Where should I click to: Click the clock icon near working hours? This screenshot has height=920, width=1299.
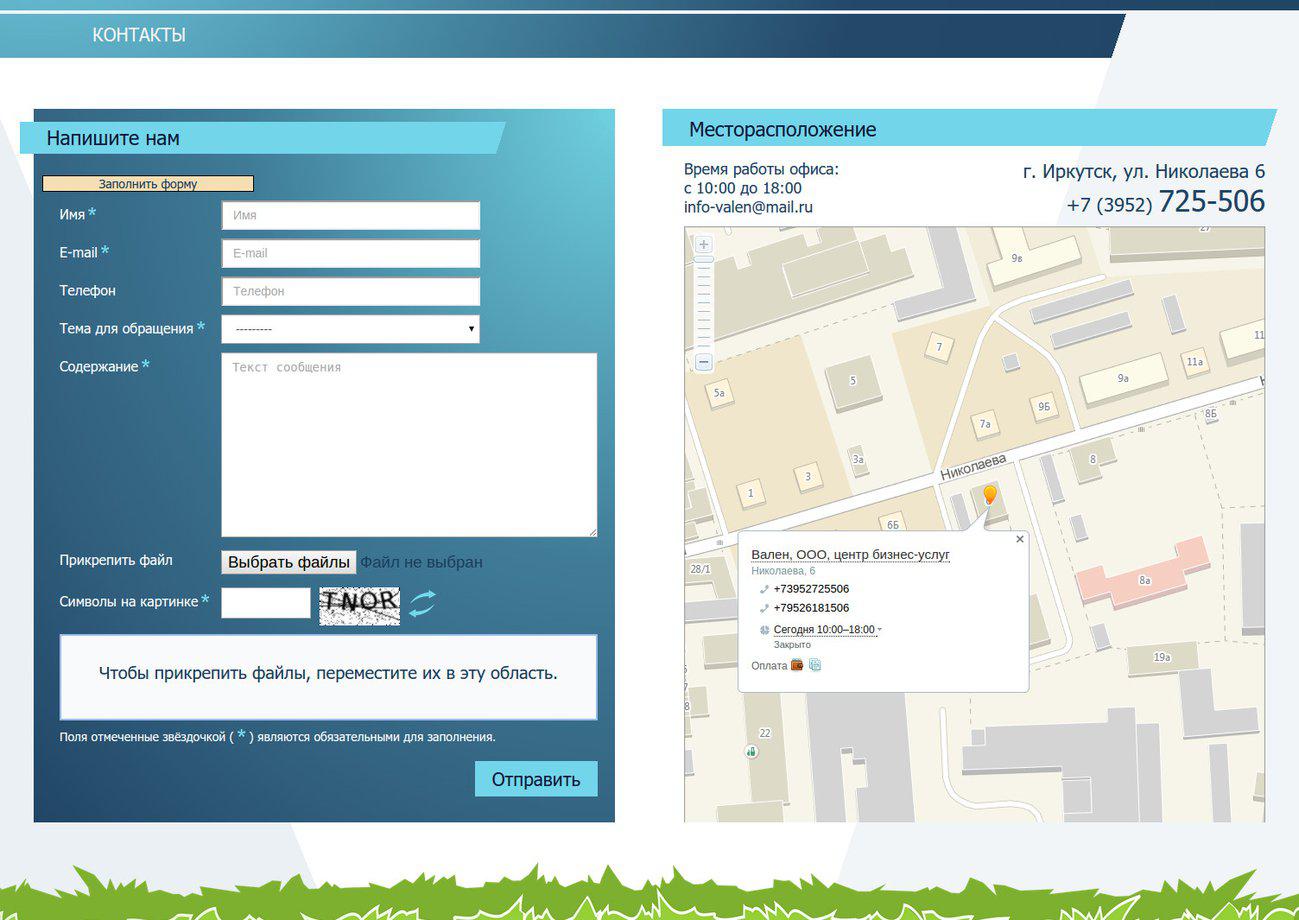[x=764, y=630]
